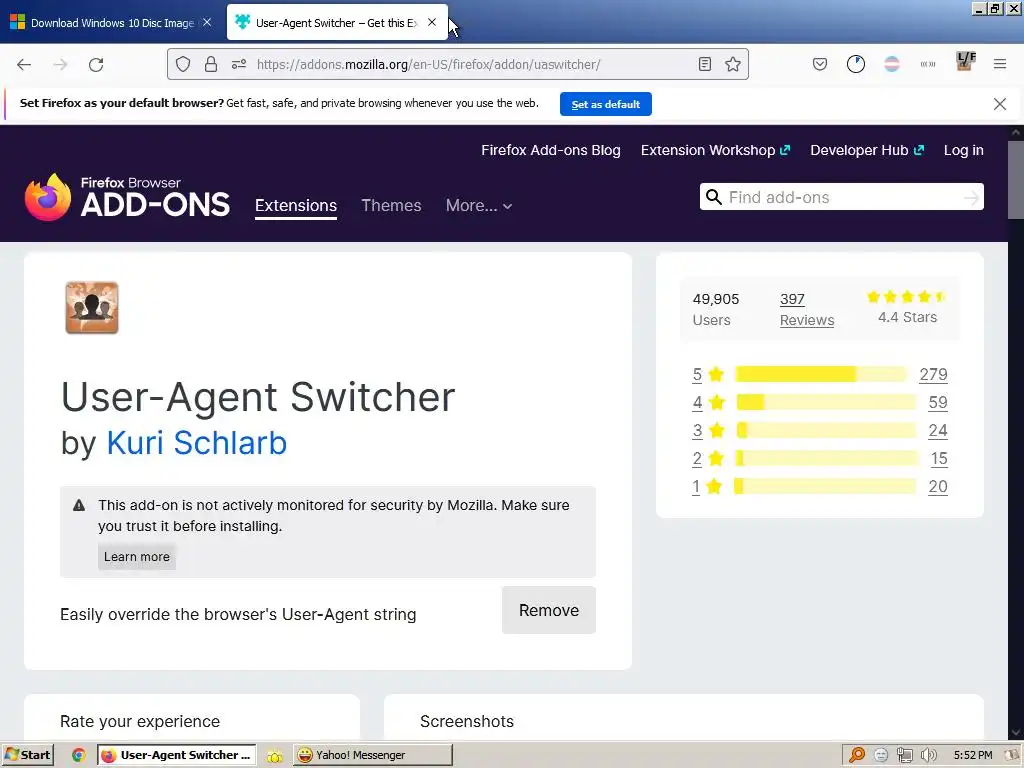This screenshot has height=768, width=1024.
Task: Click the search magnifier icon in Find add-ons
Action: (714, 197)
